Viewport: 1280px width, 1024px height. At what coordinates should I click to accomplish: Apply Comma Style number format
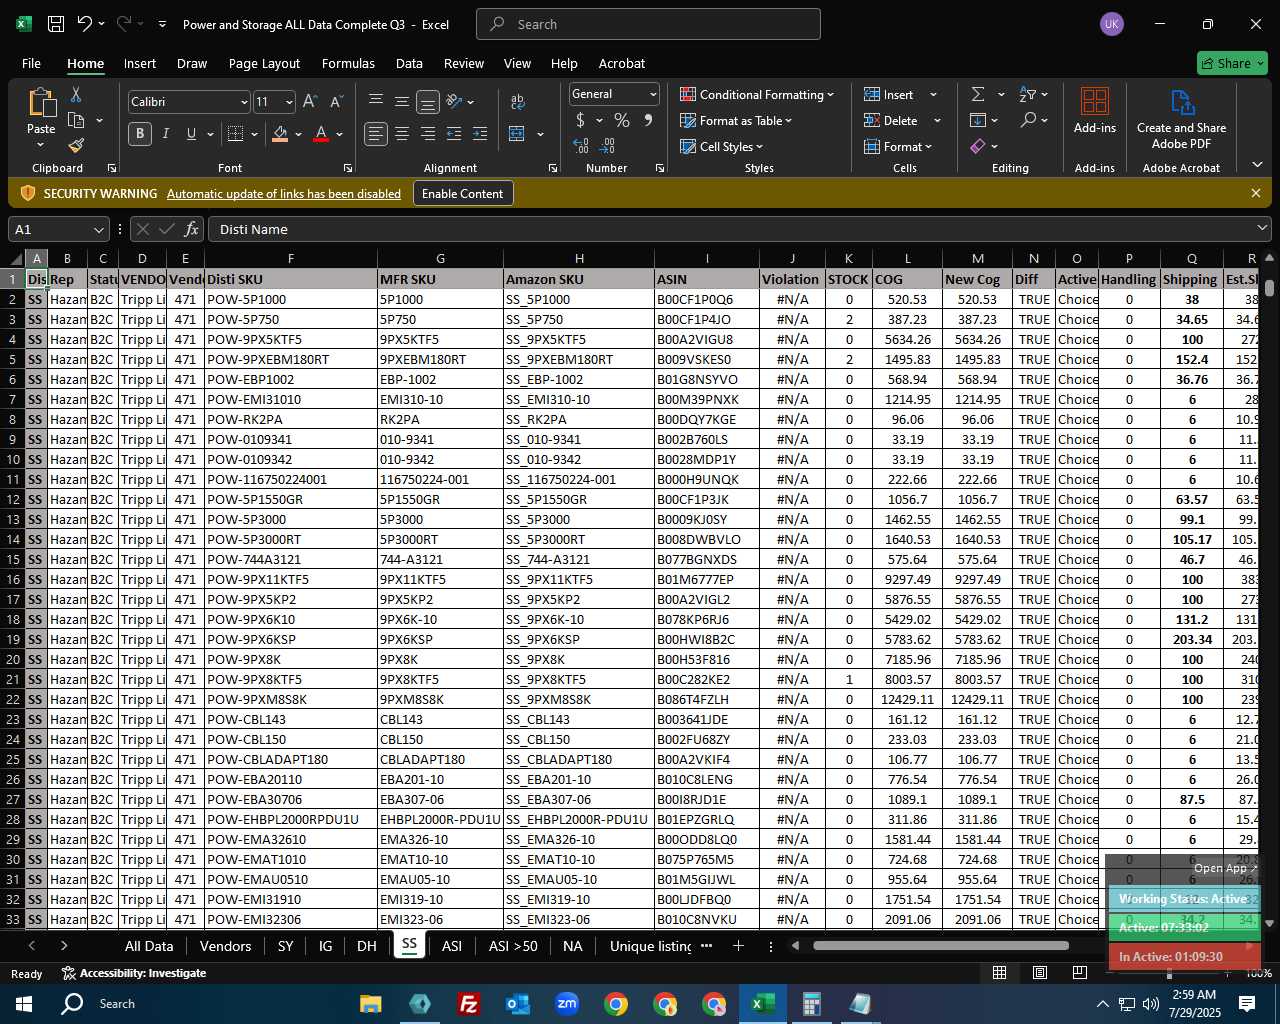click(648, 120)
